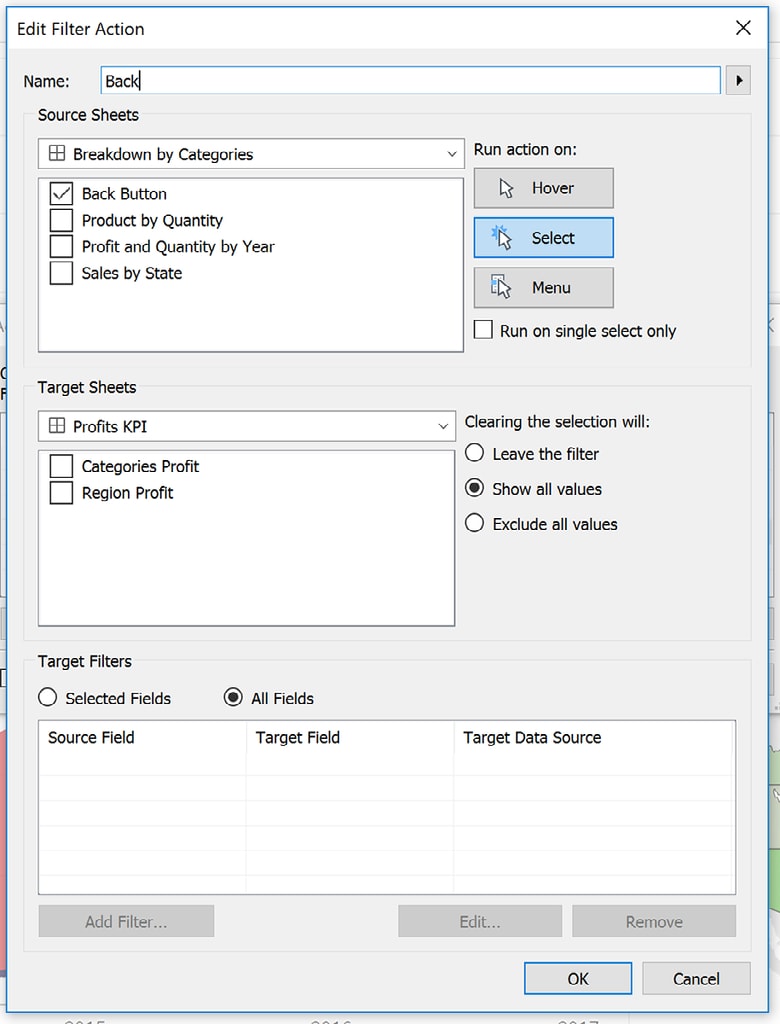Image resolution: width=780 pixels, height=1024 pixels.
Task: Check the Product by Quantity sheet
Action: tap(61, 220)
